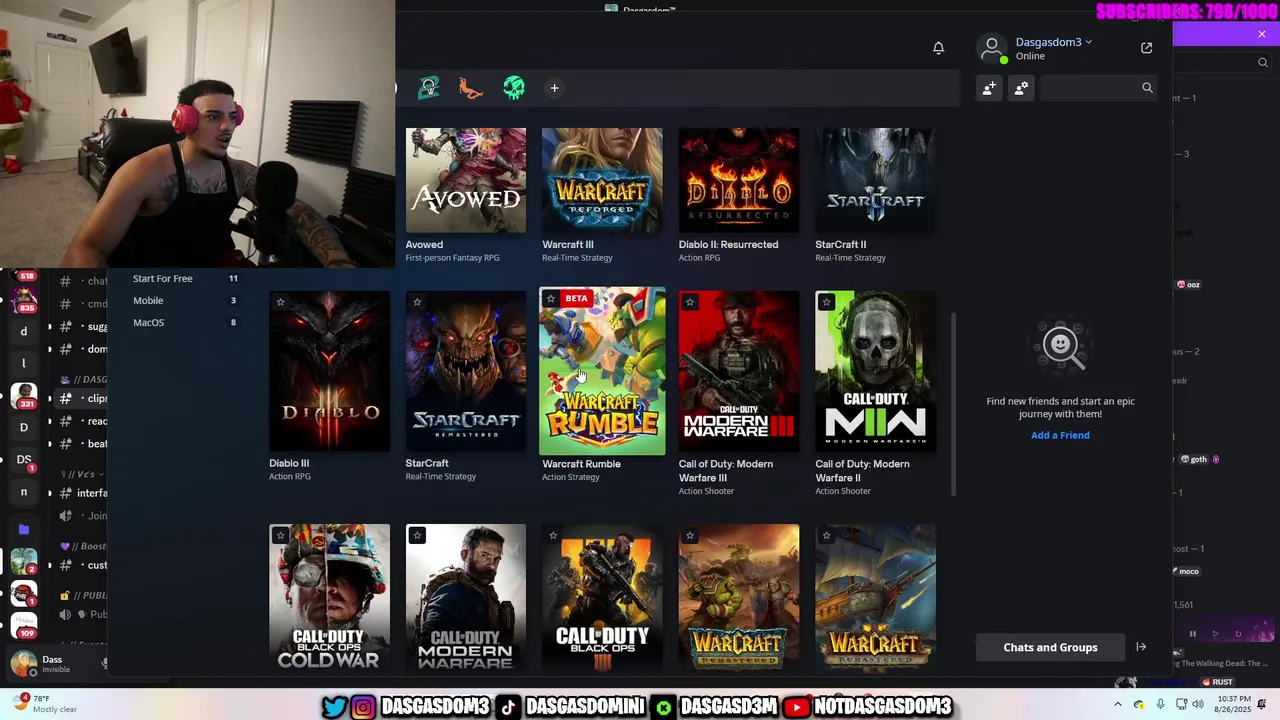Favorite StarCraft Remastered with its star
This screenshot has width=1280, height=720.
[x=417, y=302]
